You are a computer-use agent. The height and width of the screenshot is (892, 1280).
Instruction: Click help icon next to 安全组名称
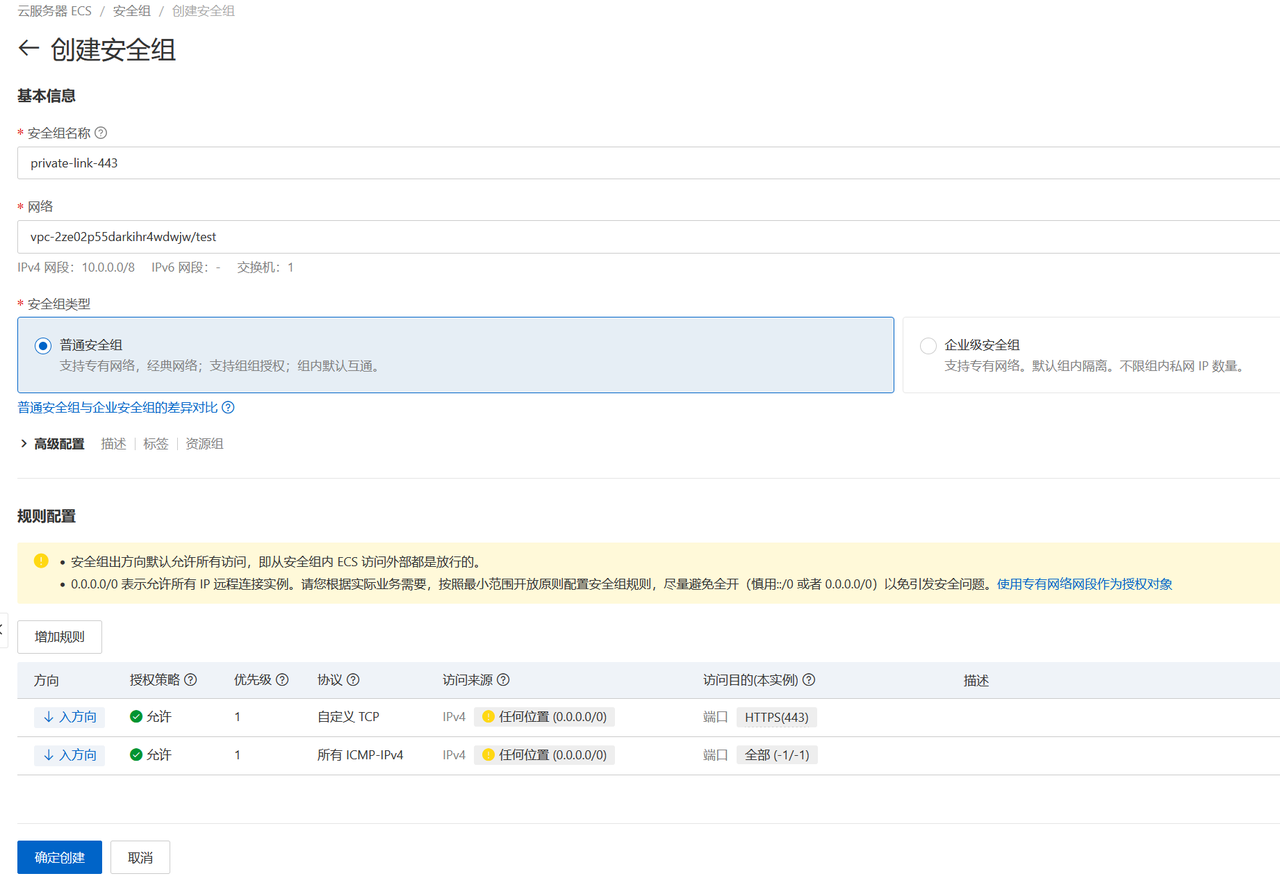tap(100, 133)
